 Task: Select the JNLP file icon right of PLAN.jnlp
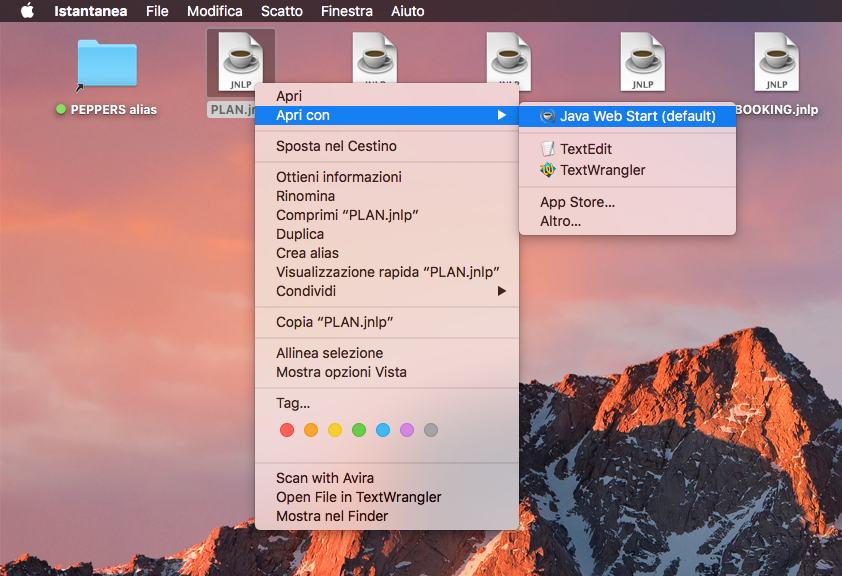click(375, 57)
